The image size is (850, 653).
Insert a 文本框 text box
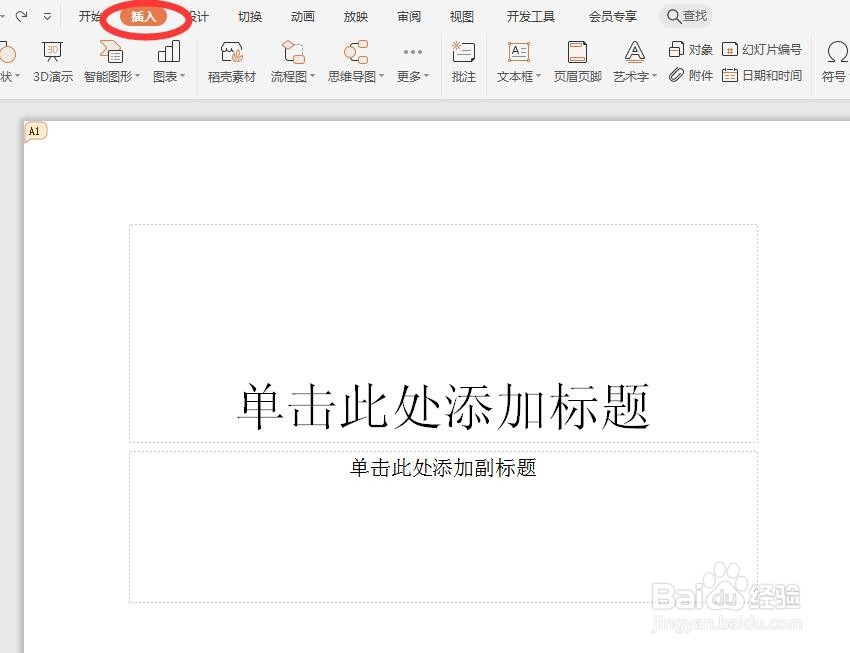514,62
